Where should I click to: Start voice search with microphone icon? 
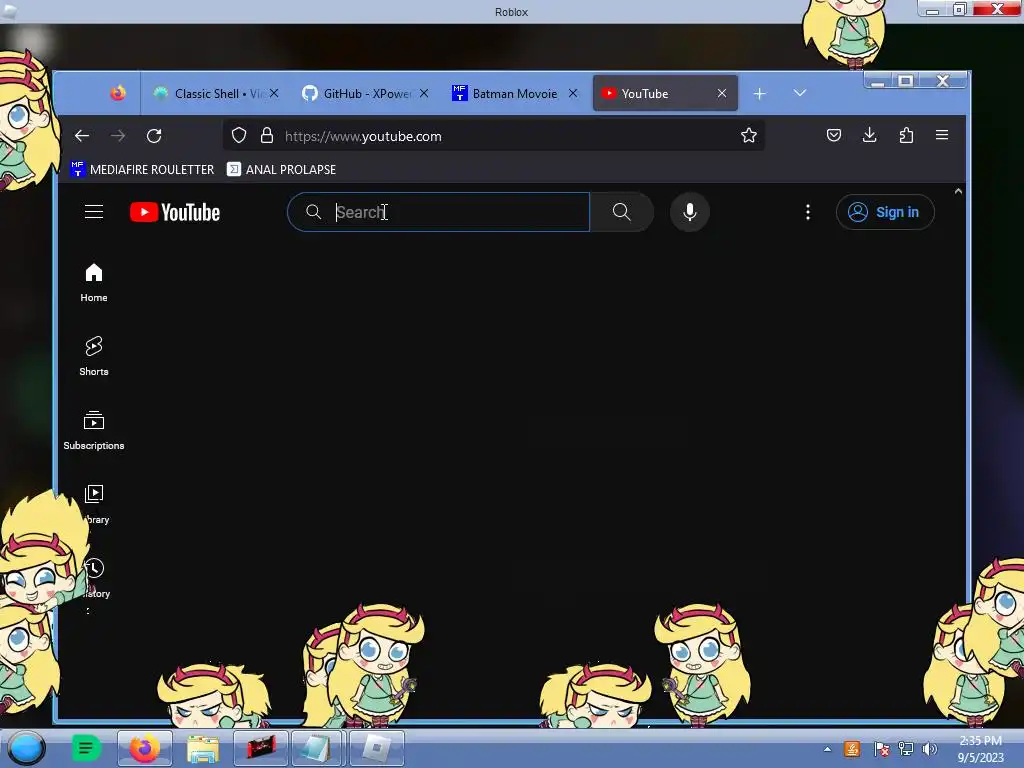[690, 212]
